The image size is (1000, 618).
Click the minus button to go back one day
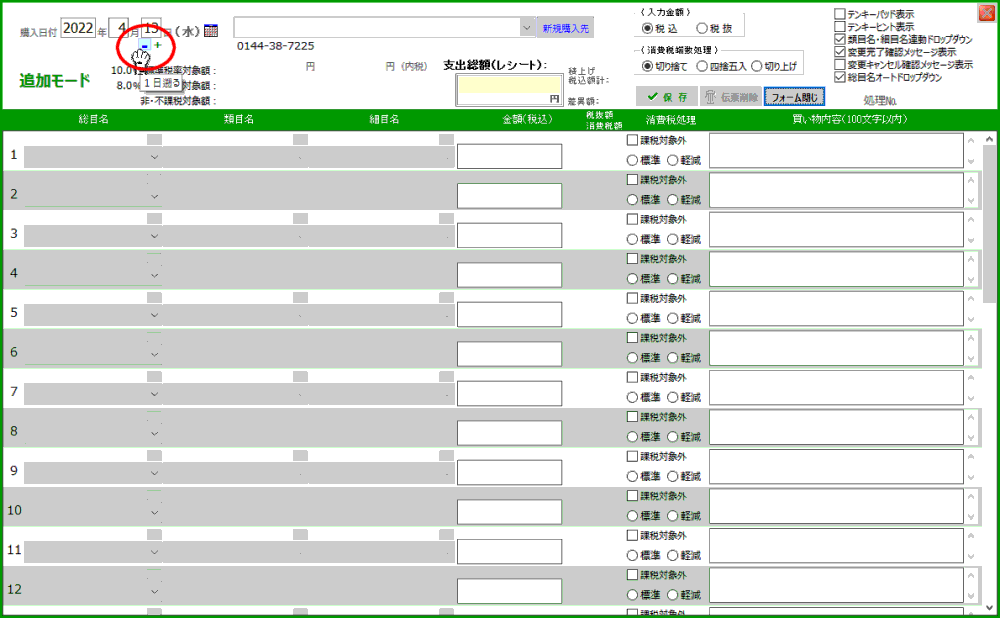145,46
